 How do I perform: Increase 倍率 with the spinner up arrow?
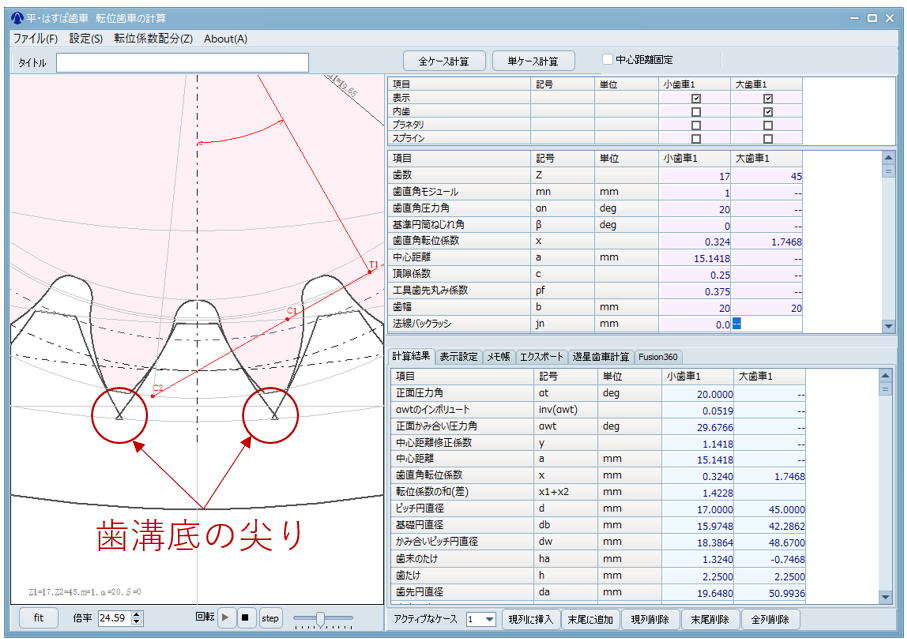point(137,615)
